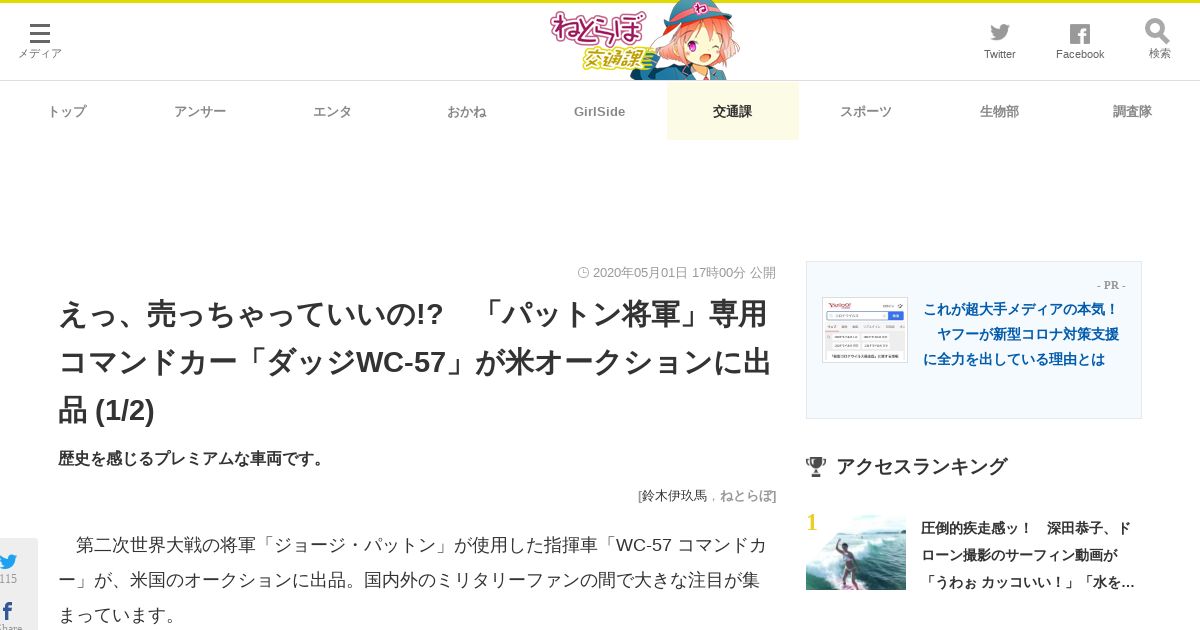This screenshot has width=1200, height=630.
Task: Click the clock icon next to publish date
Action: (x=583, y=272)
